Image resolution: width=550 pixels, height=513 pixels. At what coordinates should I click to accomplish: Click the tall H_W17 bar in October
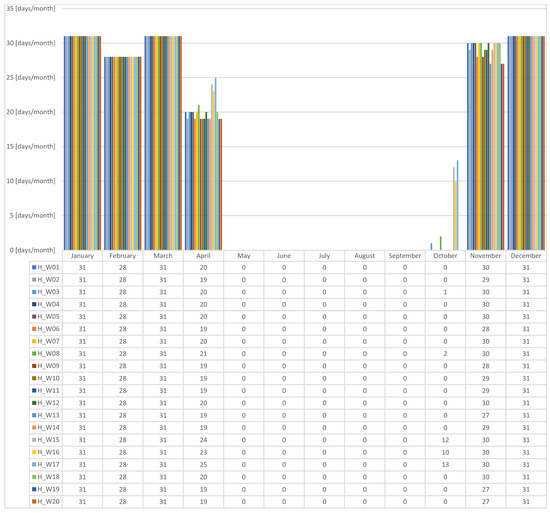457,205
